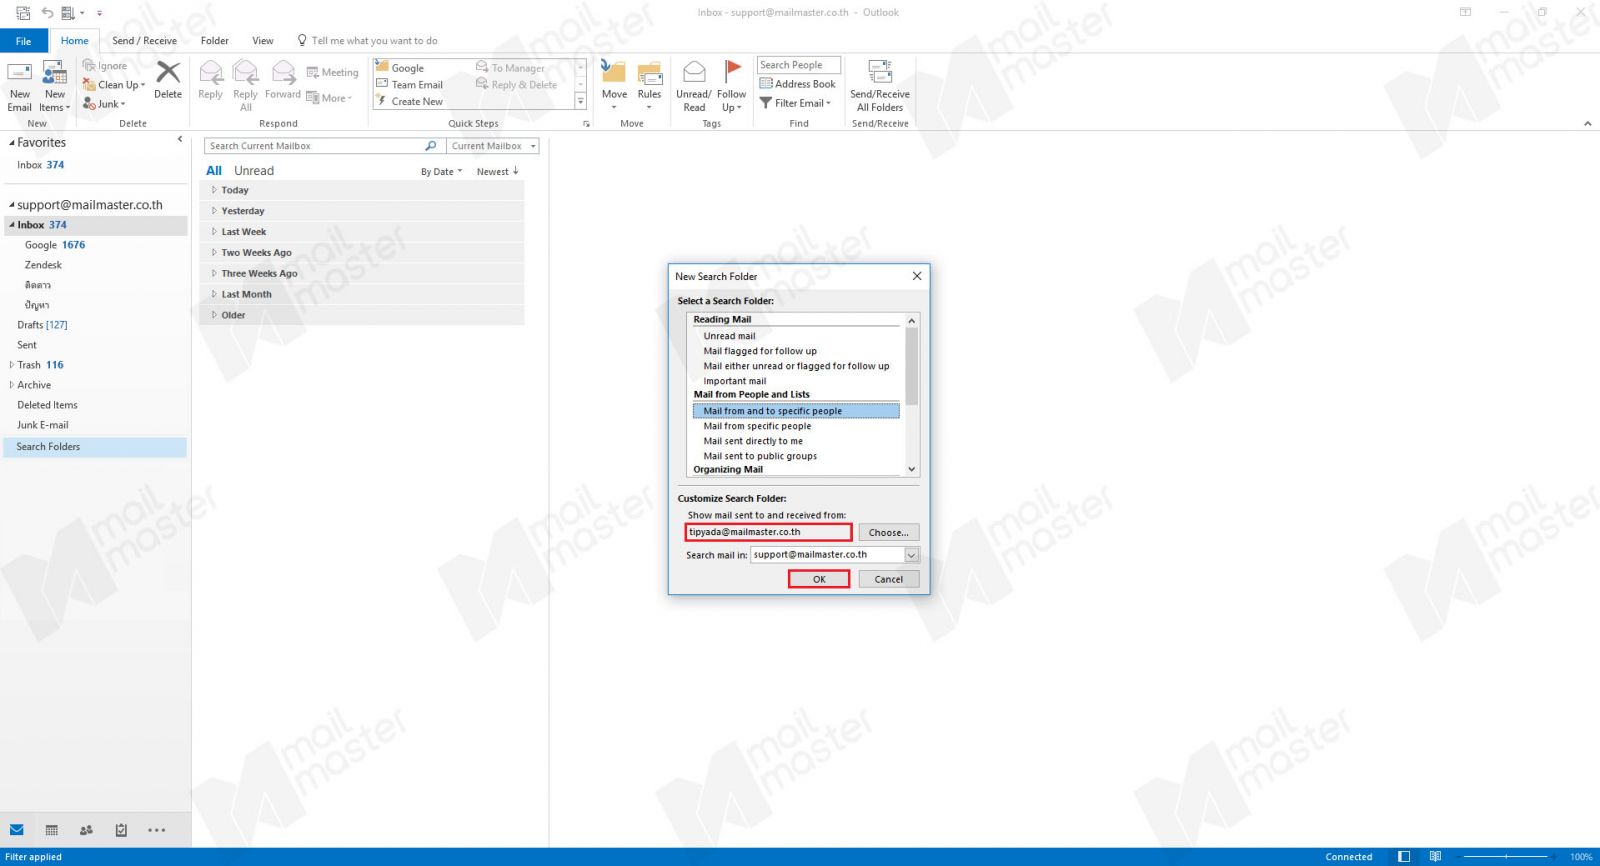Viewport: 1600px width, 866px height.
Task: Switch to Calendar view icon
Action: (52, 830)
